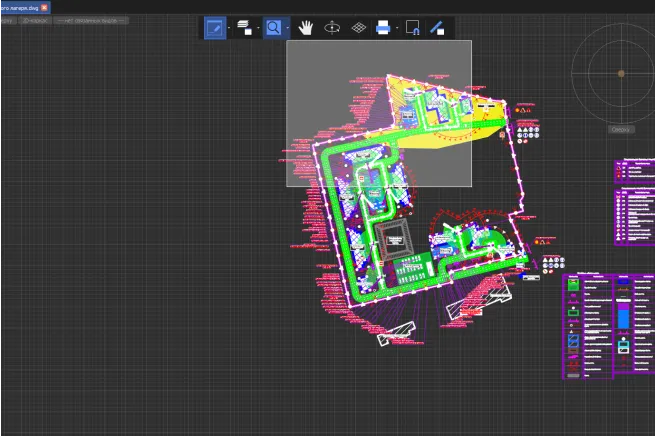
Task: Select the pan hand tool
Action: tap(307, 28)
